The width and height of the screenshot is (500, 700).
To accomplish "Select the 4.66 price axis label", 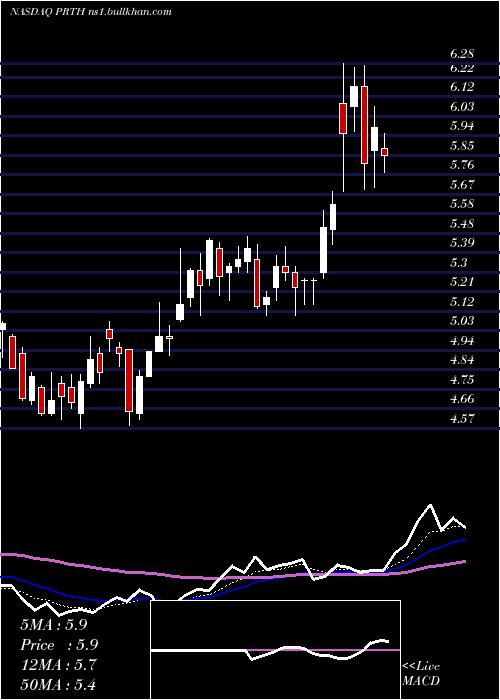I will 462,399.
